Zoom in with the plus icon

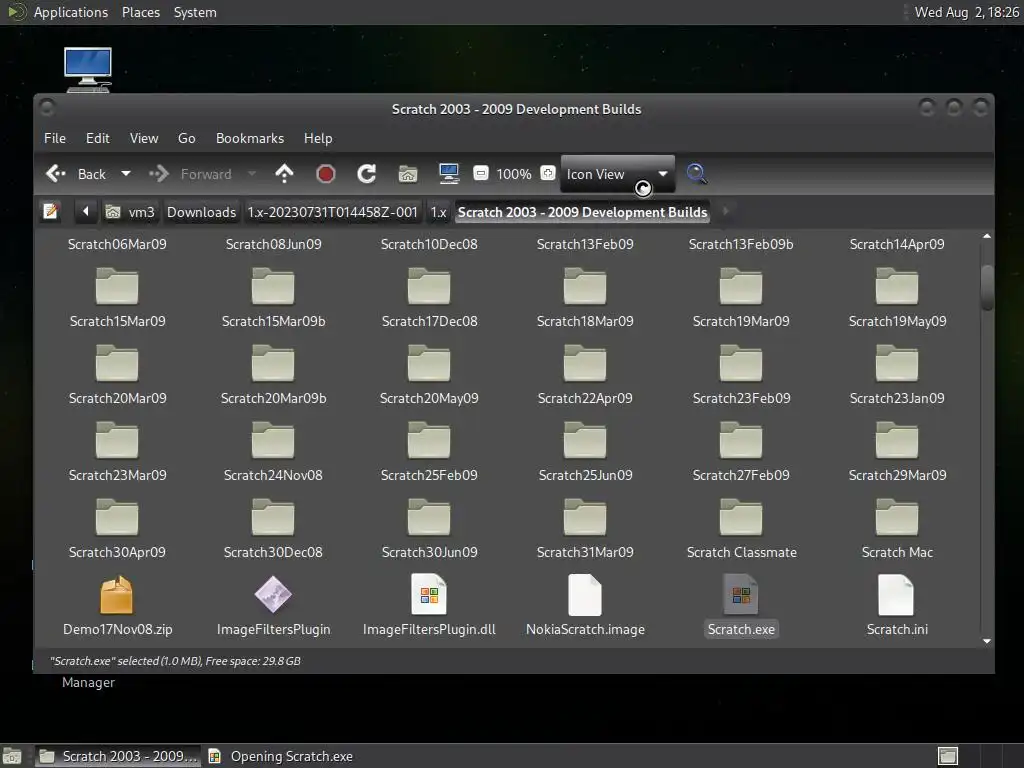(x=548, y=173)
